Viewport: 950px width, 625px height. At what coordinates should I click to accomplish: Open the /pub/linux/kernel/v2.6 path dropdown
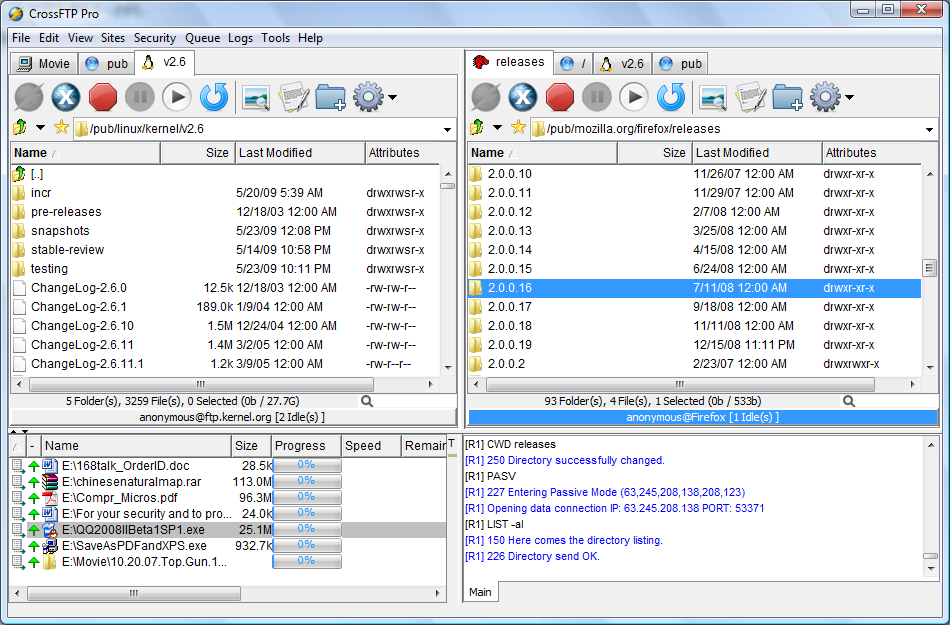pos(446,128)
